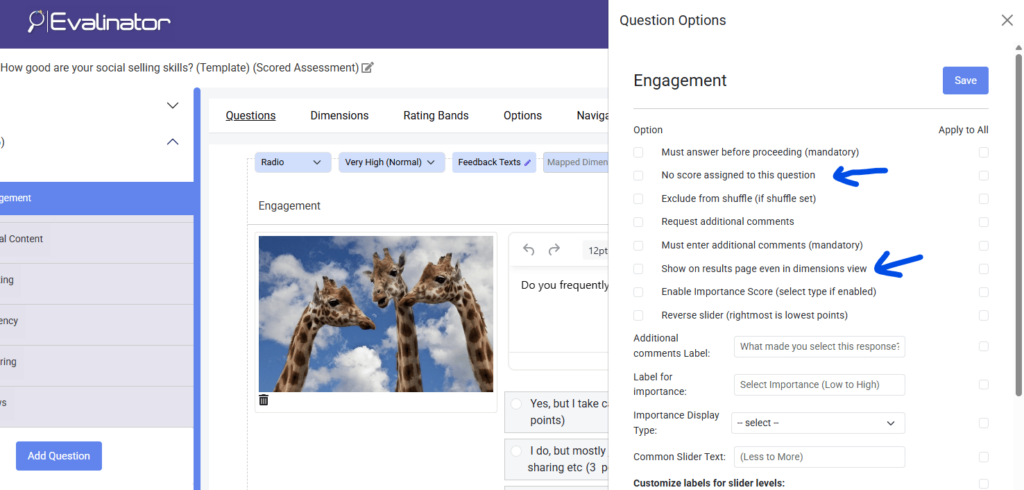Tick 'Exclude from shuffle (if shuffle set)'

[x=638, y=199]
